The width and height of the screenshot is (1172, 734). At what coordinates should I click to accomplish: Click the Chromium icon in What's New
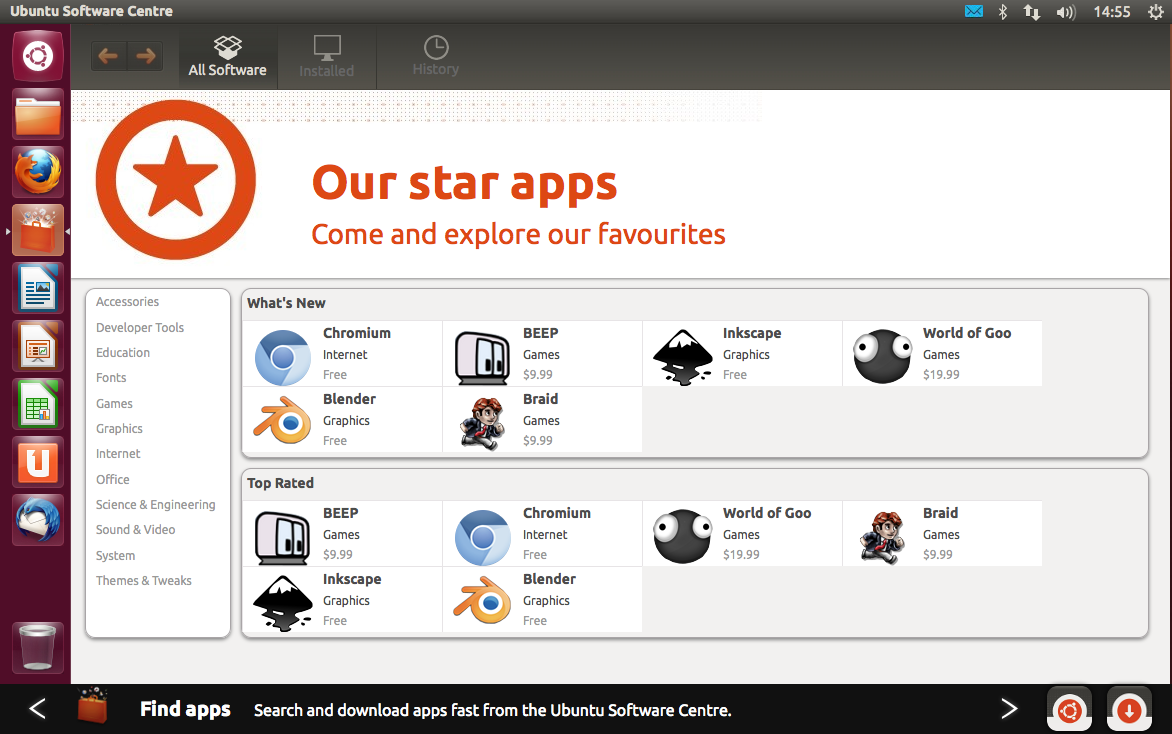(283, 357)
